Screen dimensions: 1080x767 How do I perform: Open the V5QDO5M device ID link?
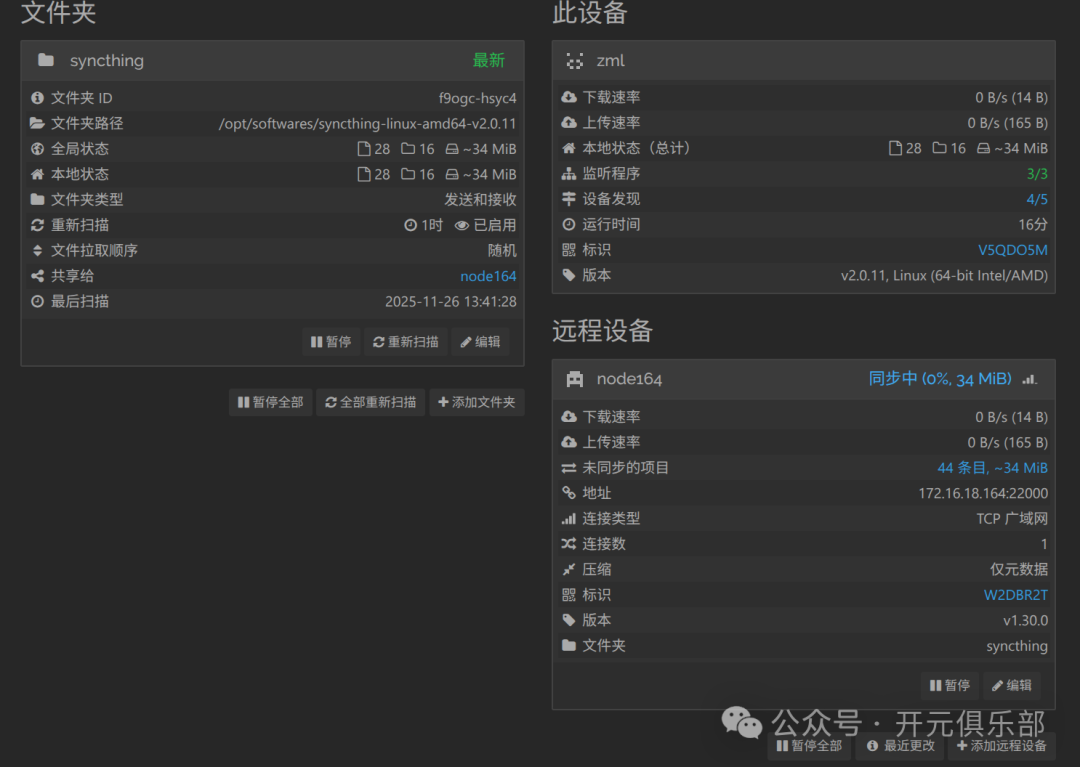pos(1012,250)
